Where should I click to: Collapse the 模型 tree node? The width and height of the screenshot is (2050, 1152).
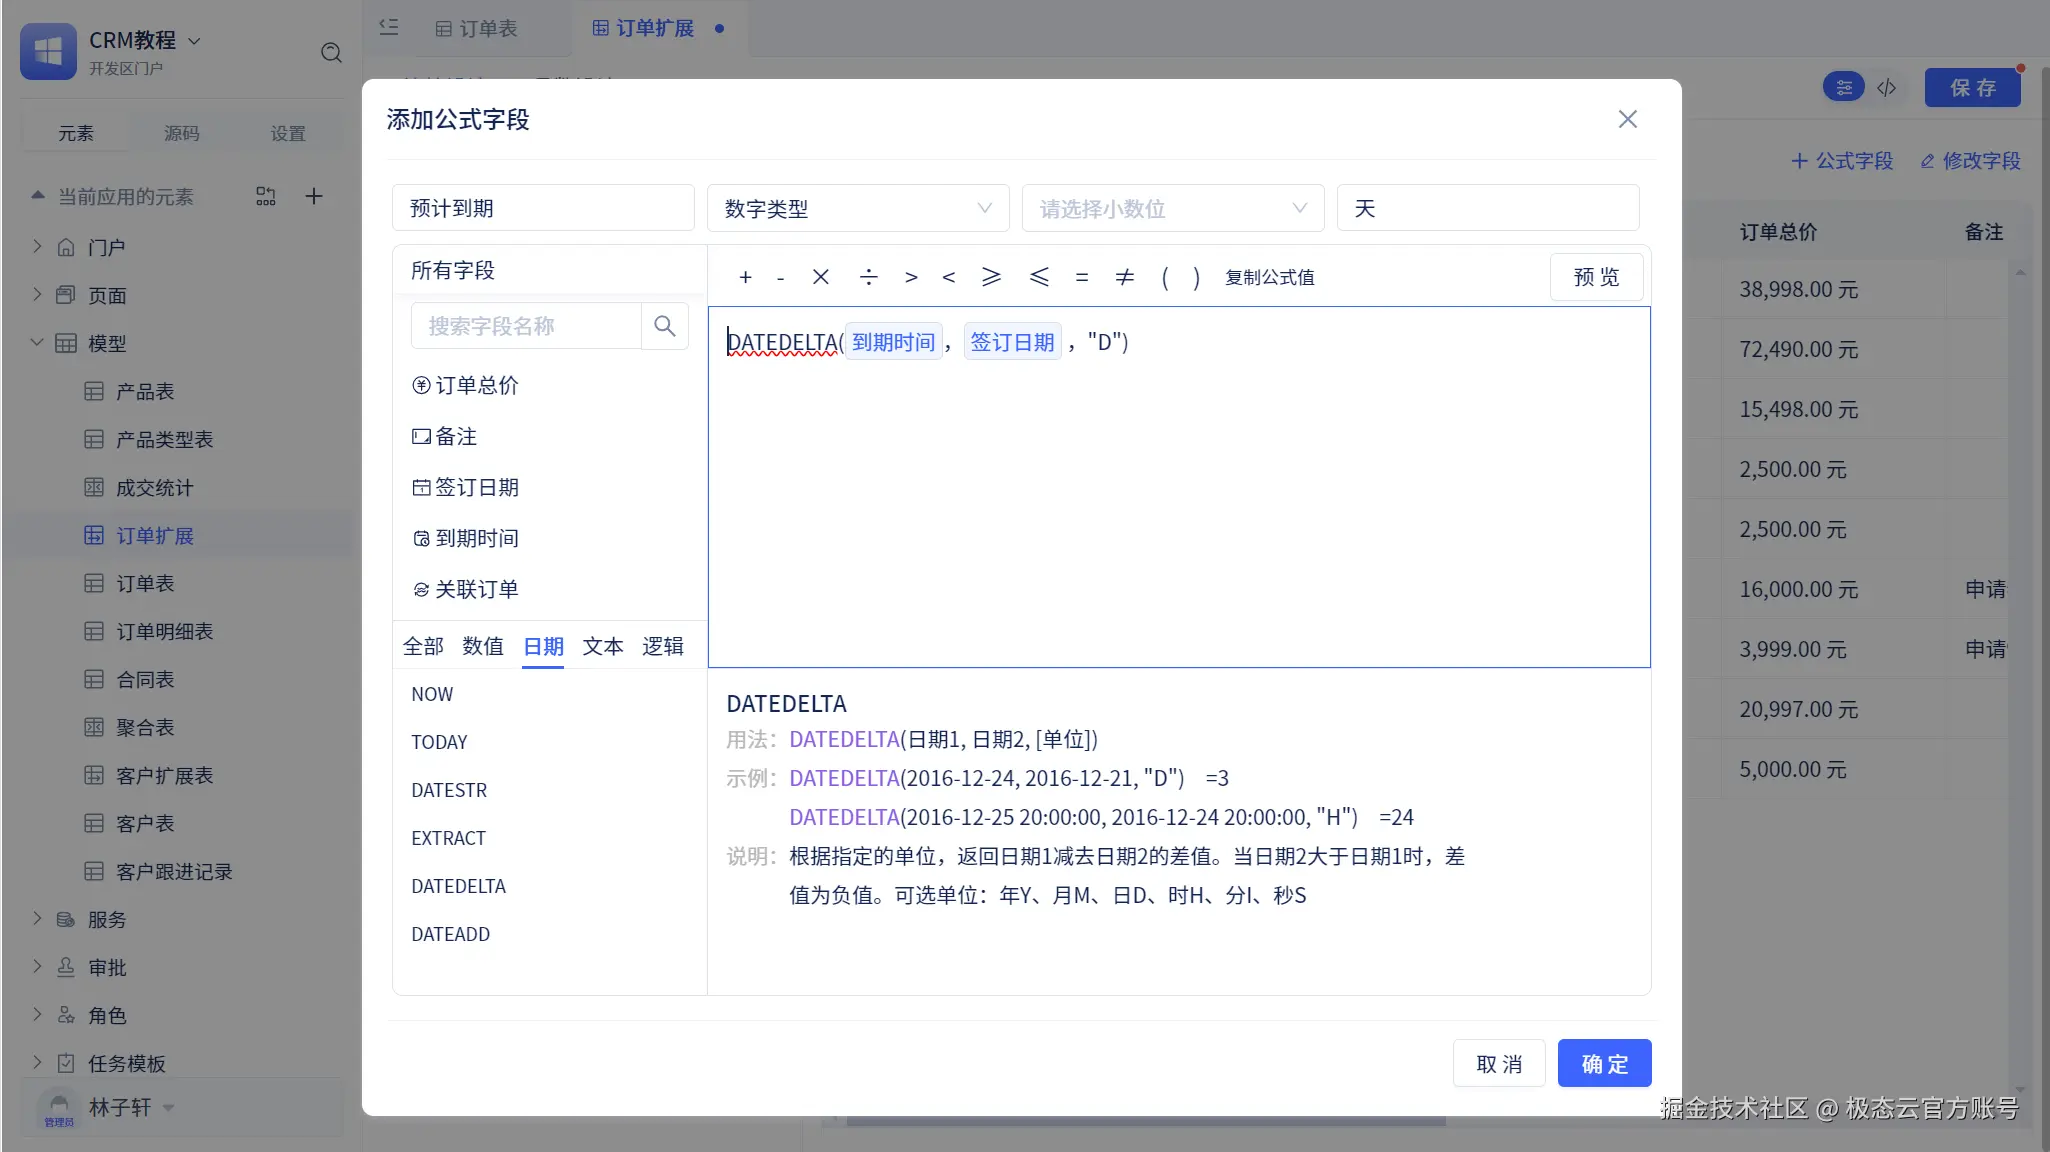click(x=37, y=343)
